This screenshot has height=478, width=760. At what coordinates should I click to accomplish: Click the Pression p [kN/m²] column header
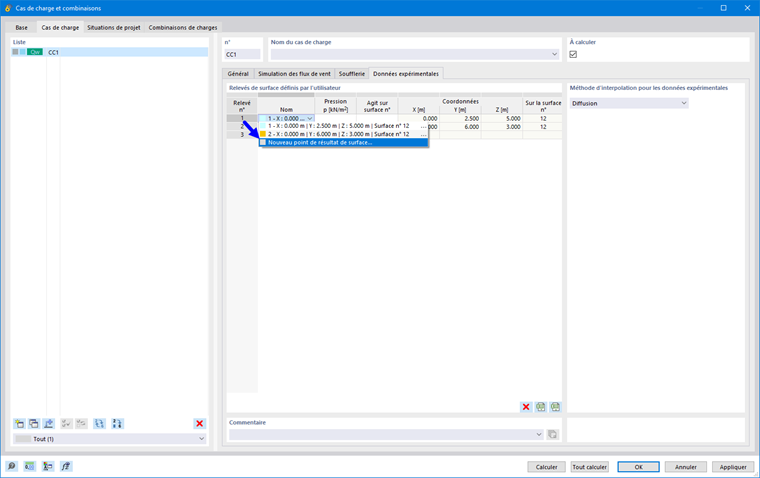335,105
